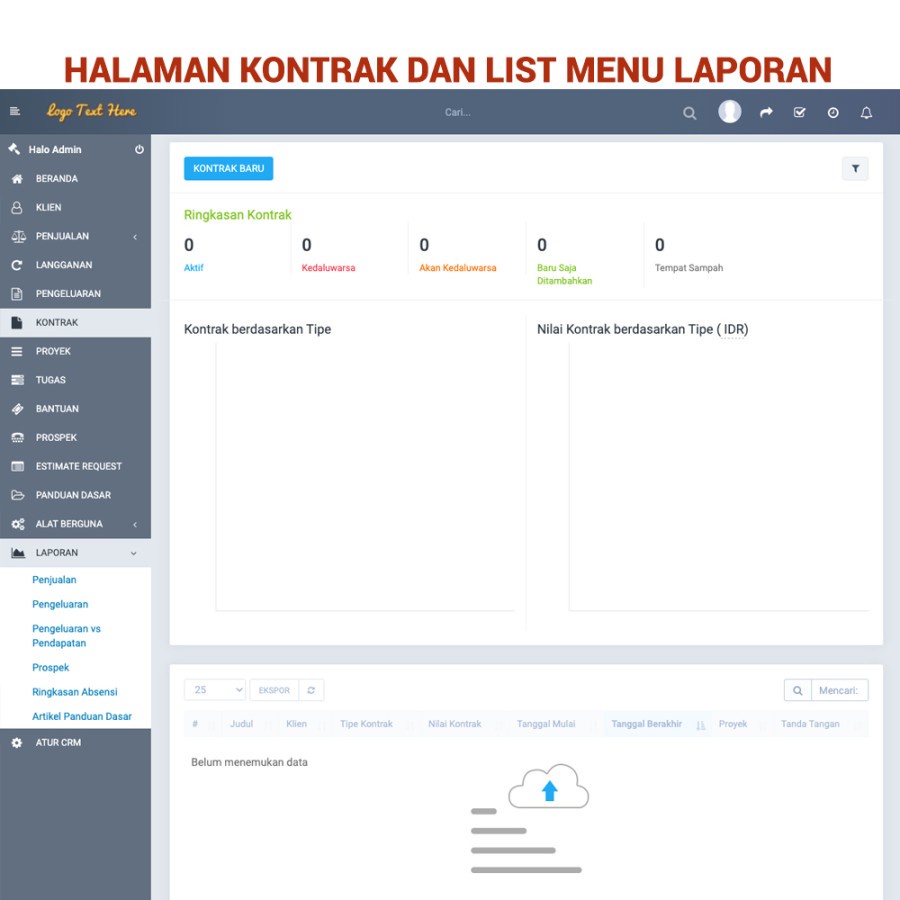Screen dimensions: 900x900
Task: Open the 25 rows-per-page dropdown
Action: tap(215, 690)
